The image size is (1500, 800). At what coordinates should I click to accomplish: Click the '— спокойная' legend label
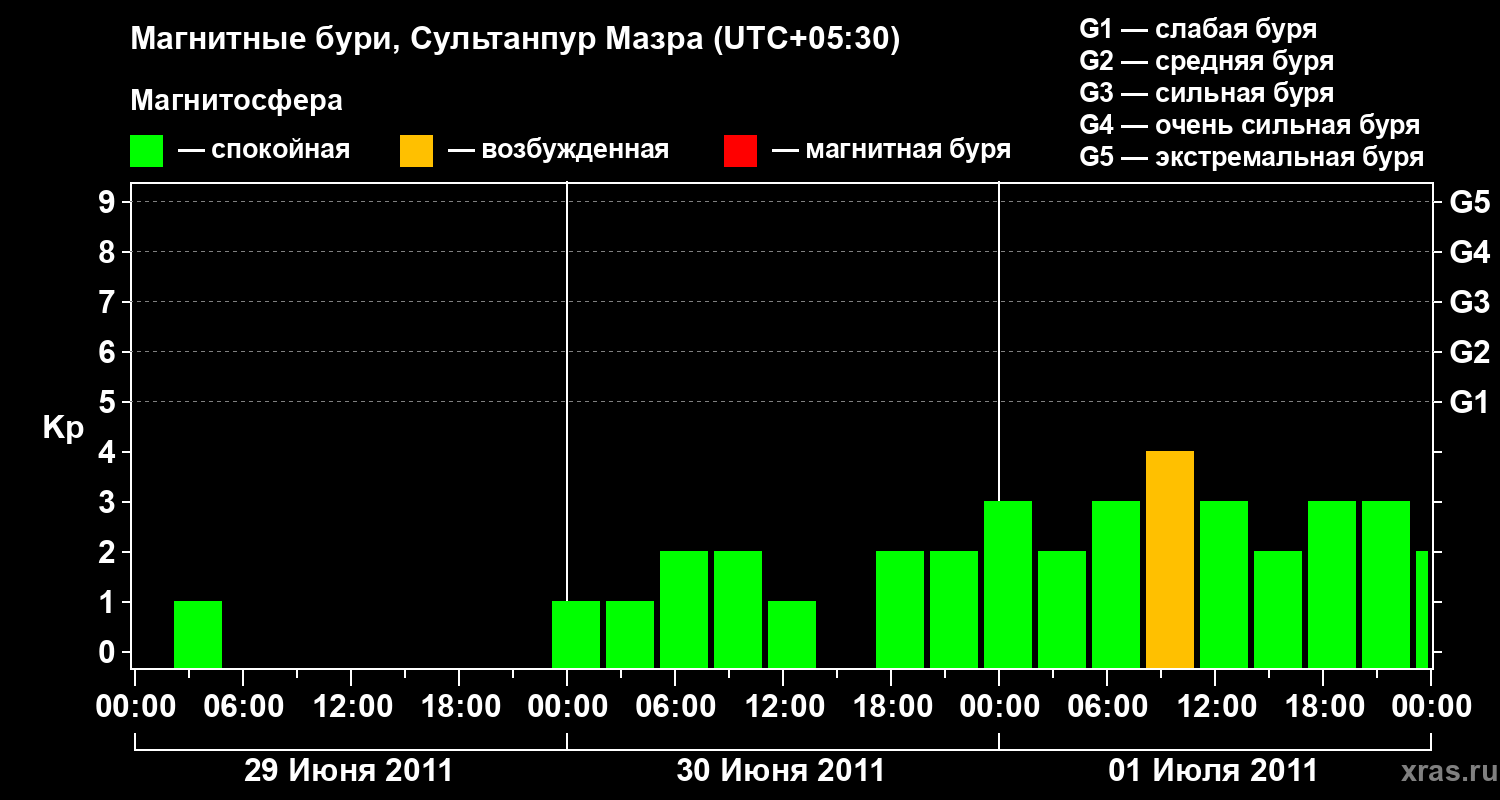pos(264,151)
